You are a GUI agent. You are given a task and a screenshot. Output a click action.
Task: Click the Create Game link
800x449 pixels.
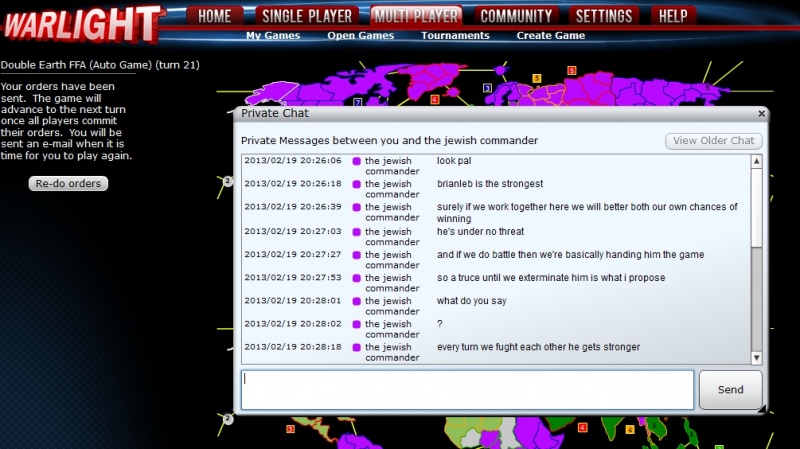(x=550, y=36)
